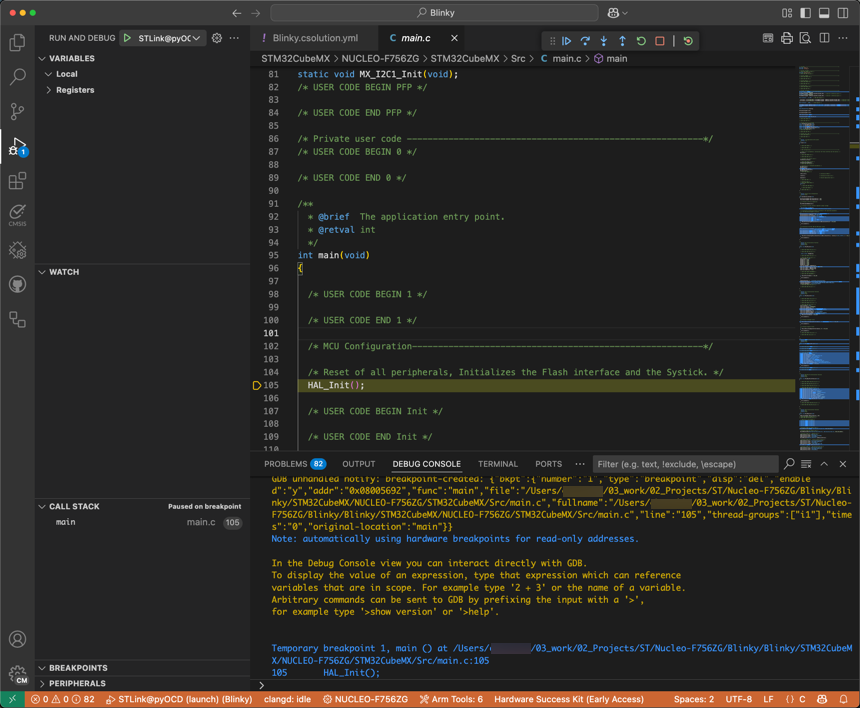Click the remote window icon in status bar

pos(12,699)
